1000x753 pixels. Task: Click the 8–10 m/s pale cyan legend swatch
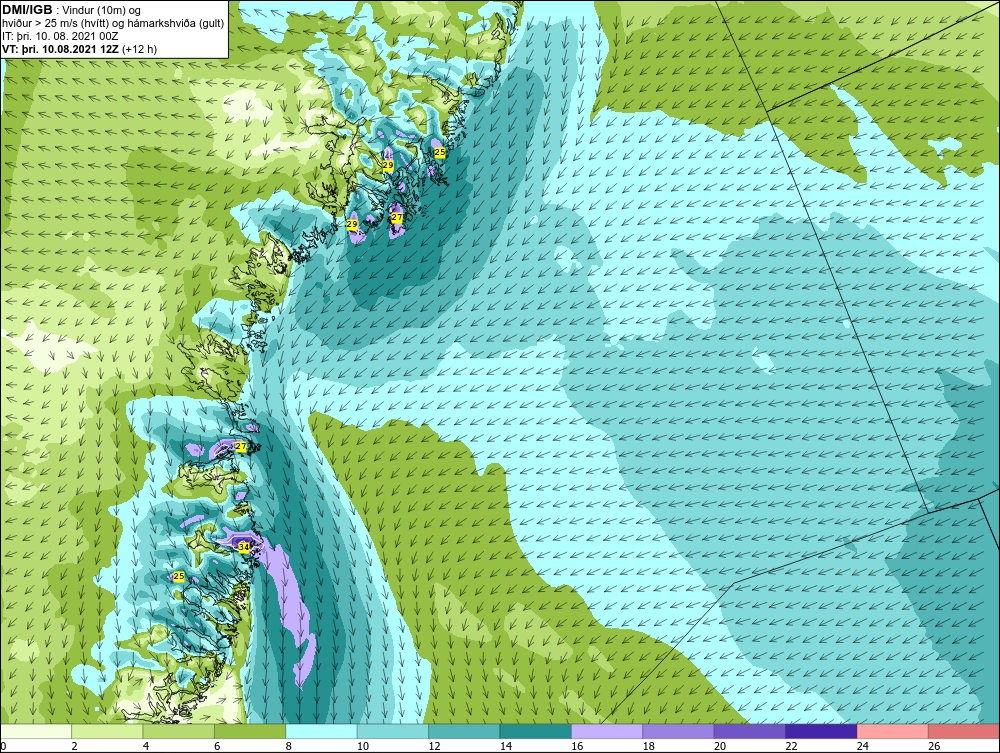(x=321, y=731)
